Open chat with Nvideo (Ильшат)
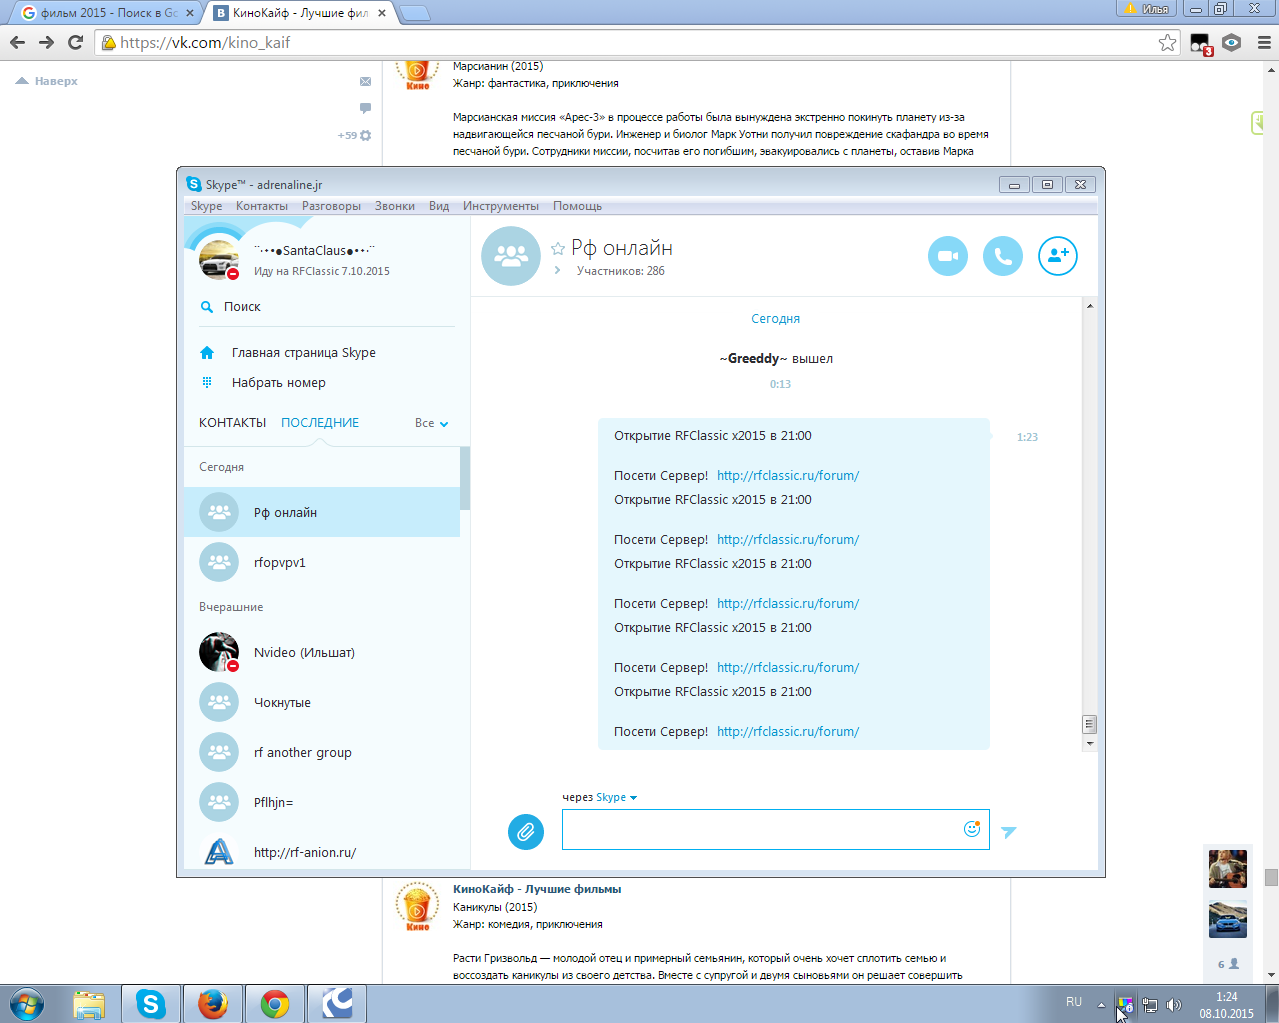Image resolution: width=1279 pixels, height=1023 pixels. pyautogui.click(x=322, y=652)
